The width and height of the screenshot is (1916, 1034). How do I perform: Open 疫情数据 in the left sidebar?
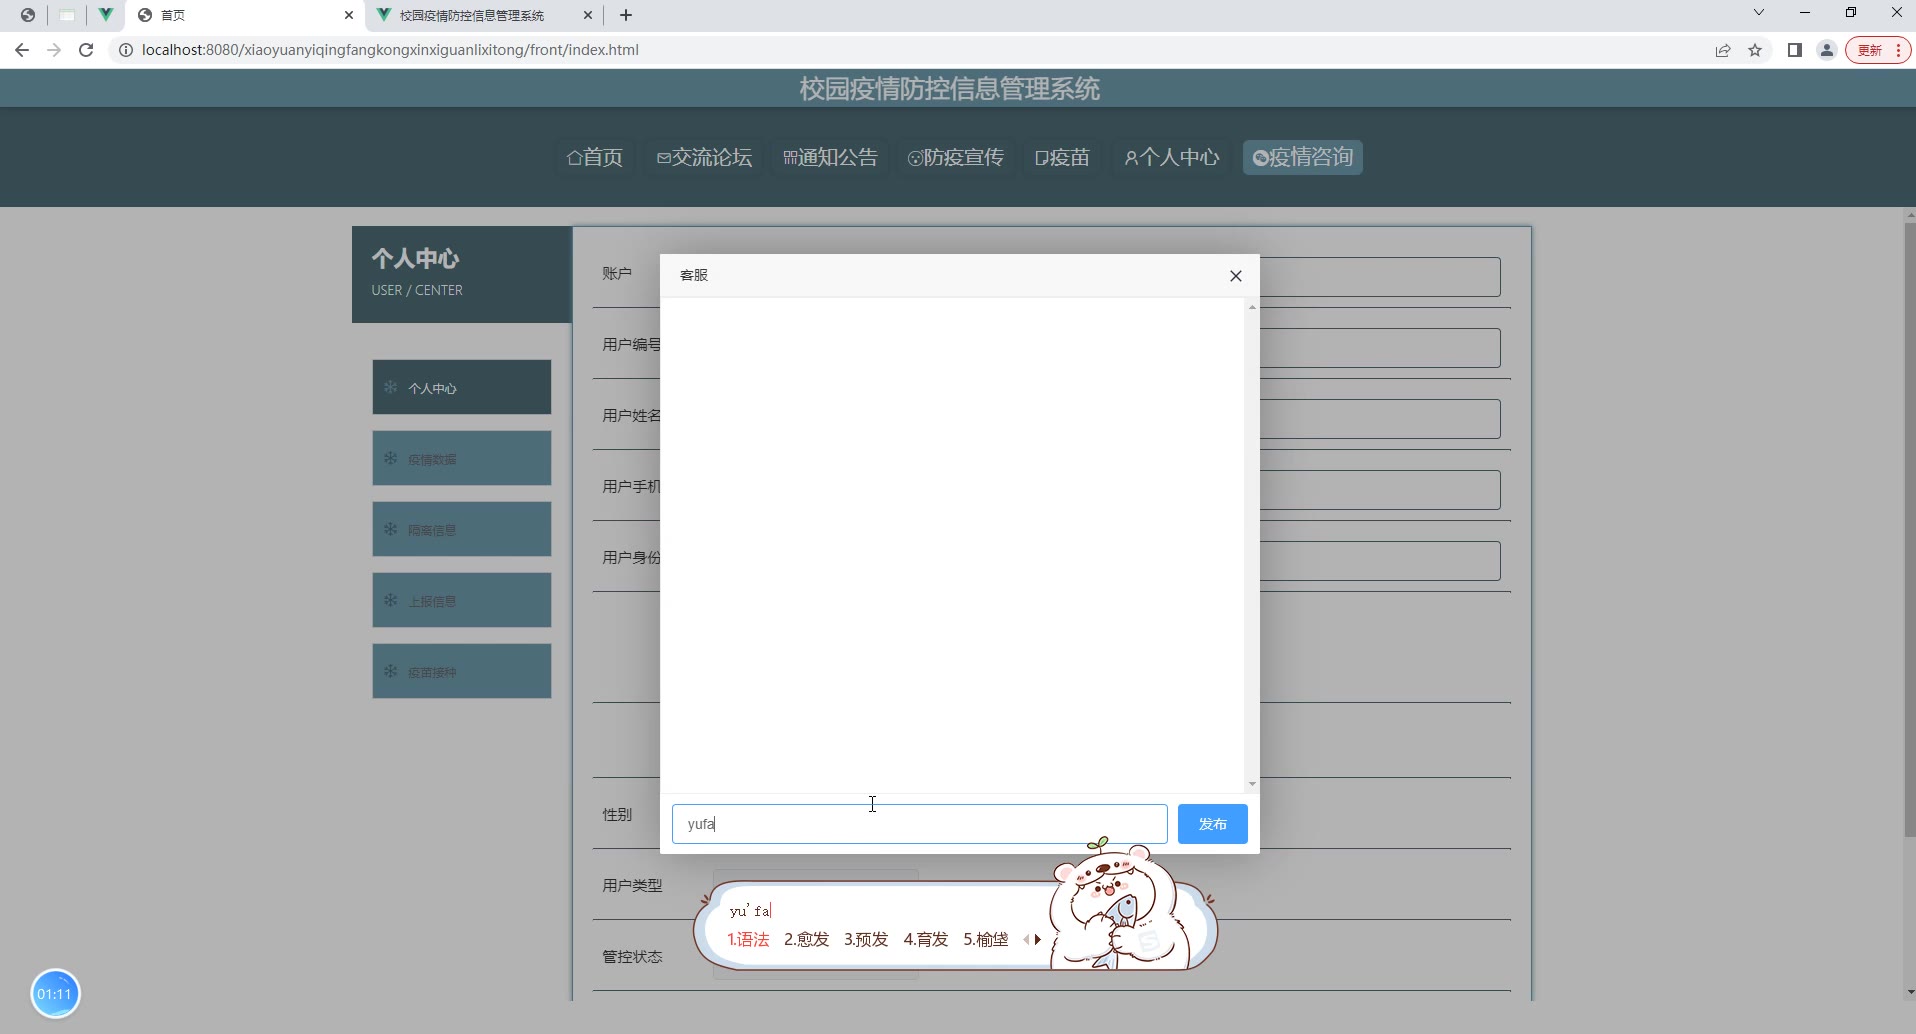pos(462,458)
